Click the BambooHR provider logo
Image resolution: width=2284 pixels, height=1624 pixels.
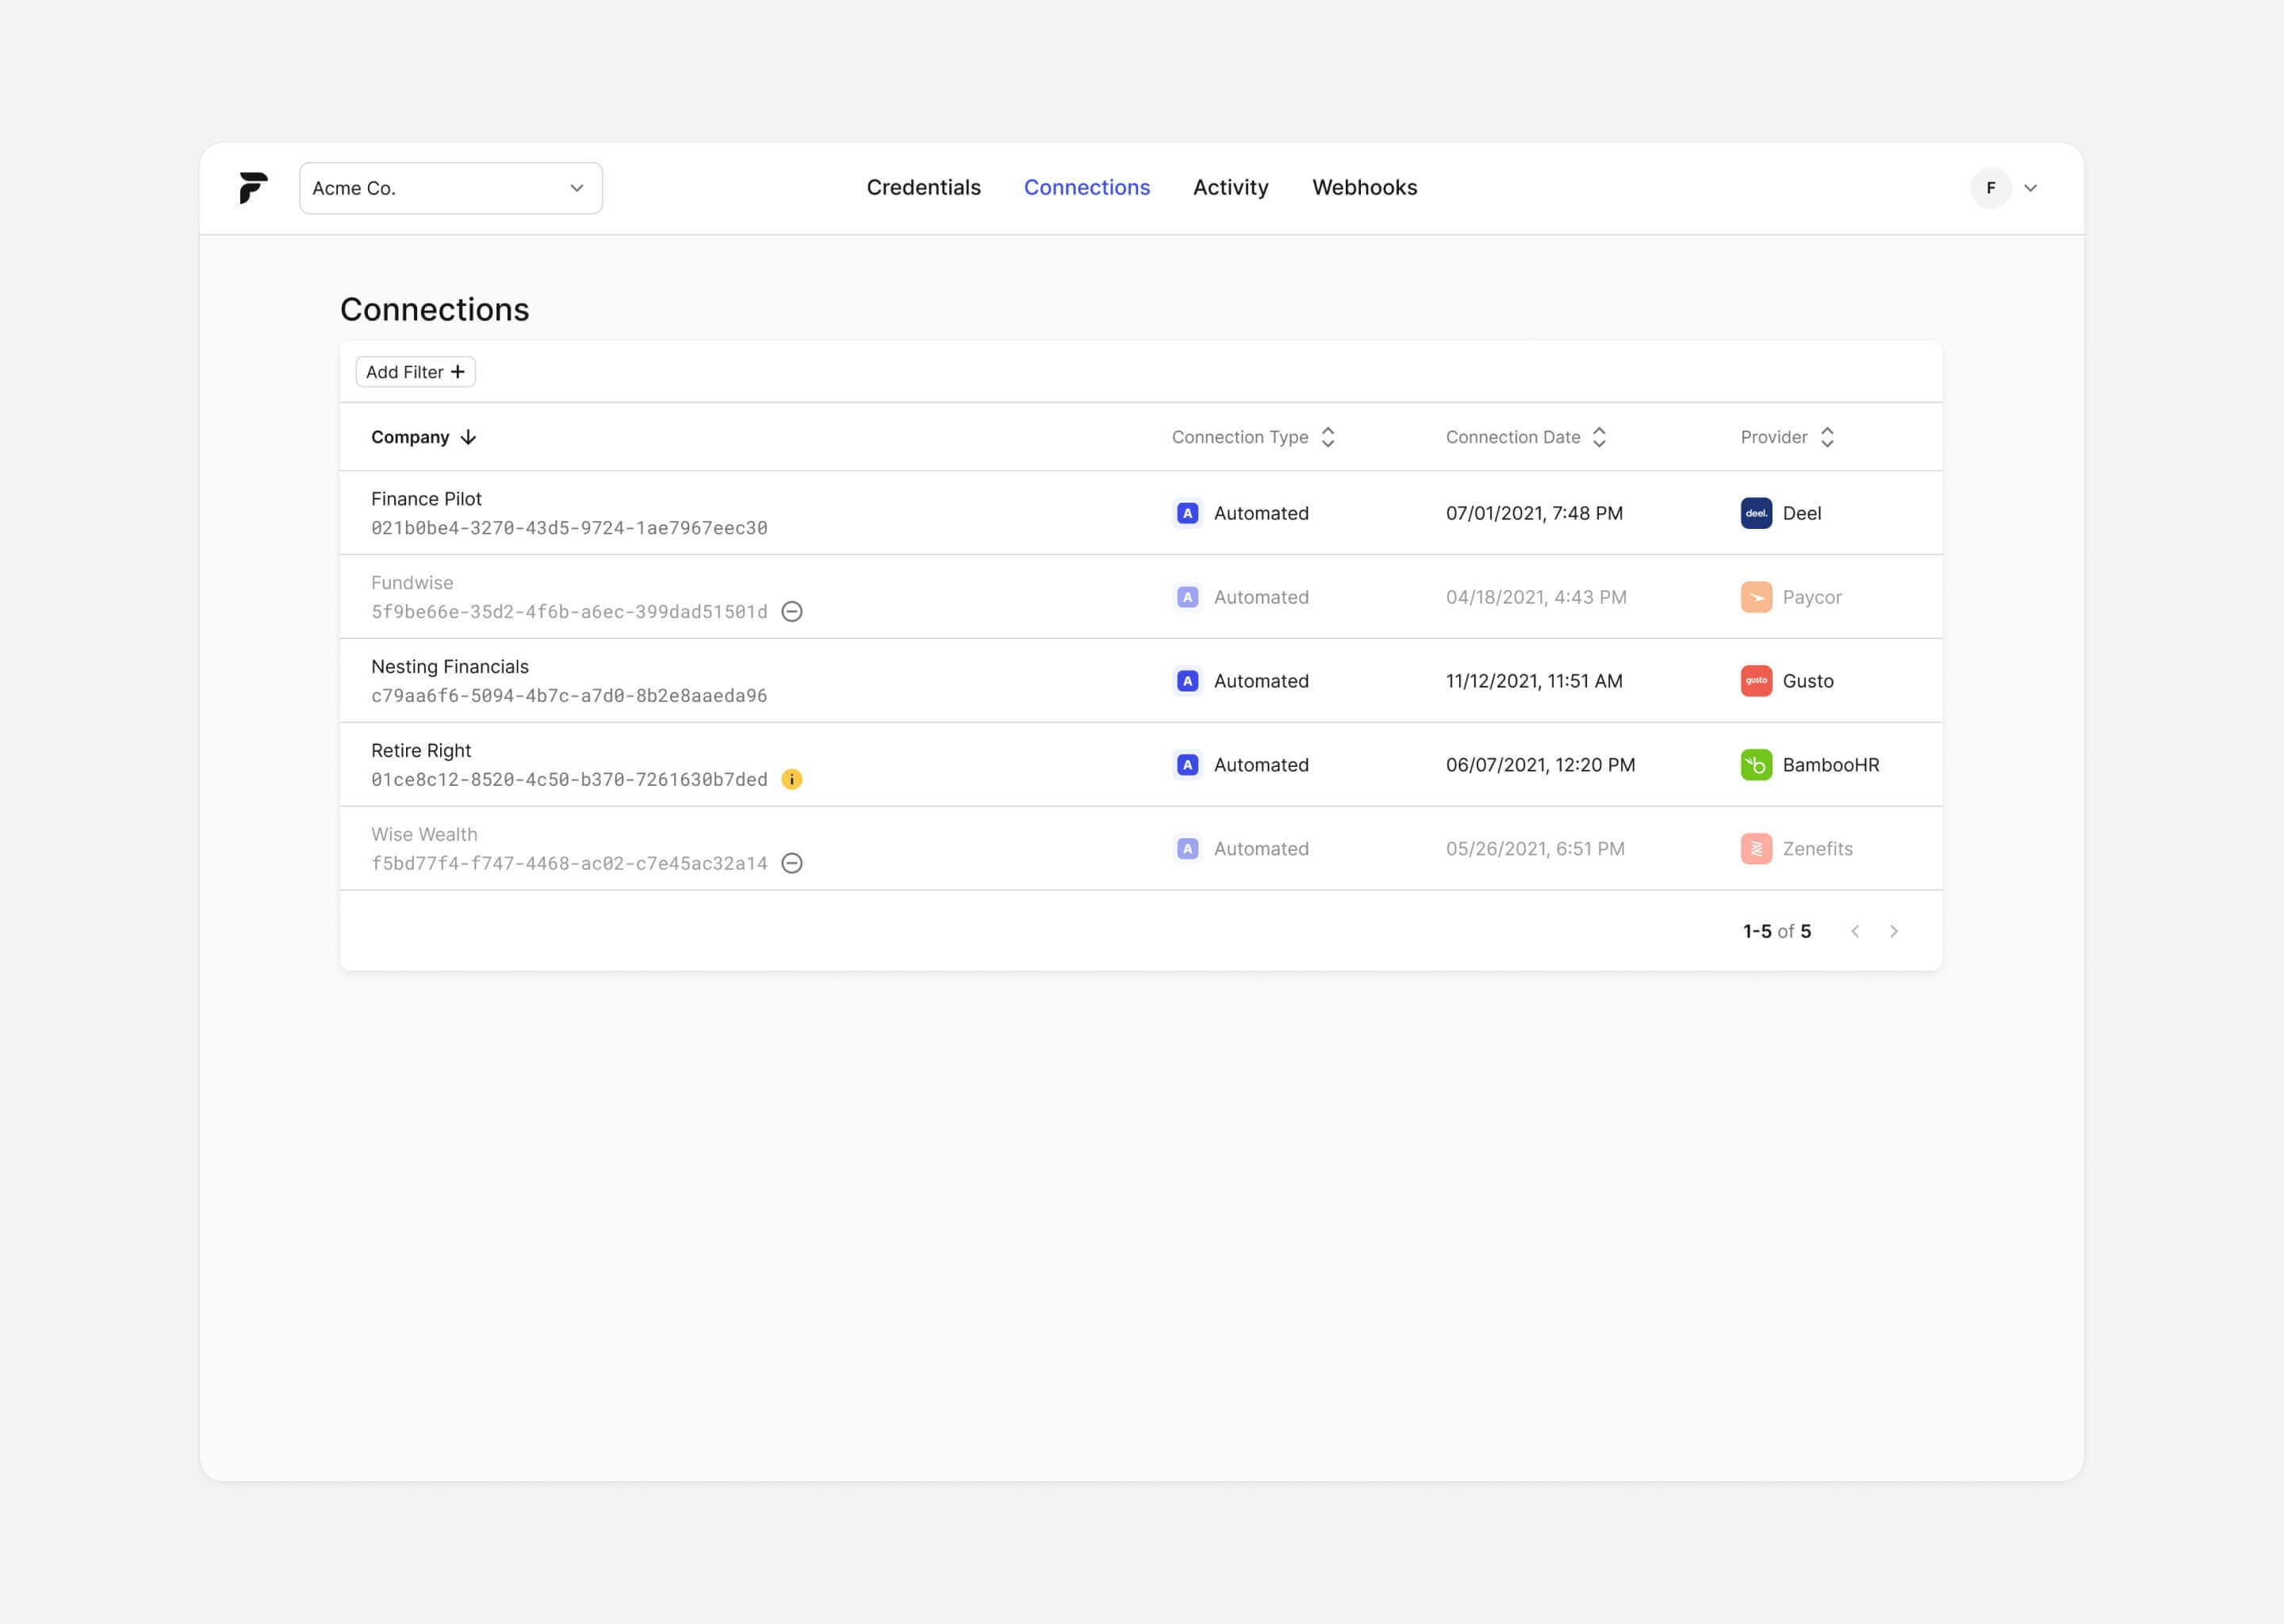[1756, 765]
